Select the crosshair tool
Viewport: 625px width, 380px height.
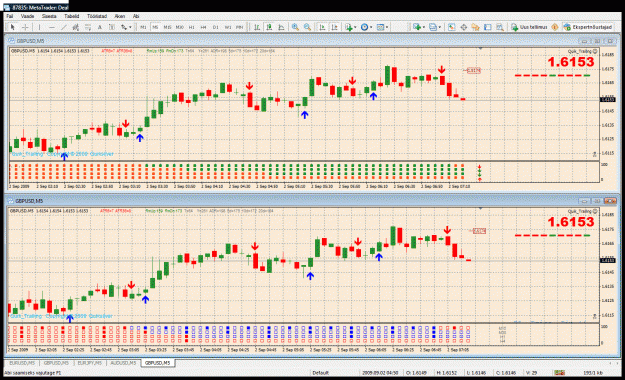(x=25, y=27)
